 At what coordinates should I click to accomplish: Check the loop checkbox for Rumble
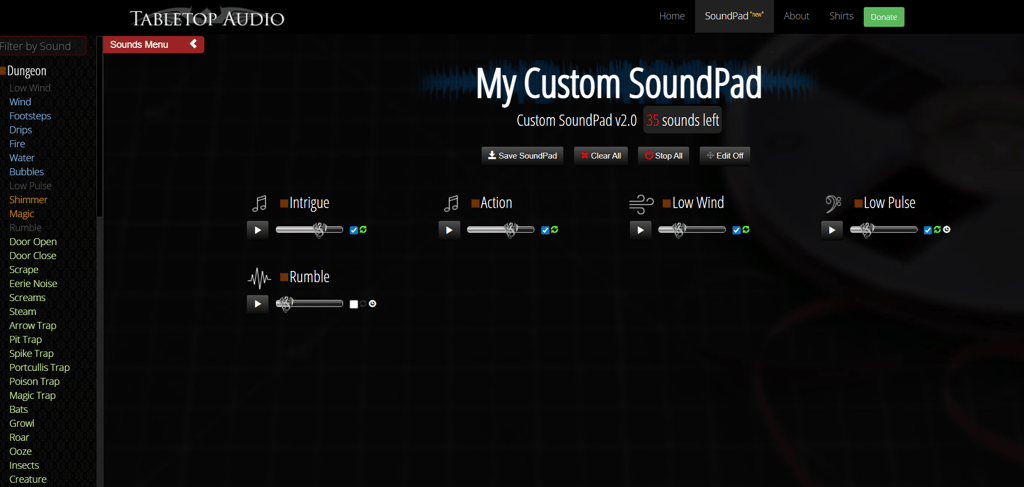point(354,304)
